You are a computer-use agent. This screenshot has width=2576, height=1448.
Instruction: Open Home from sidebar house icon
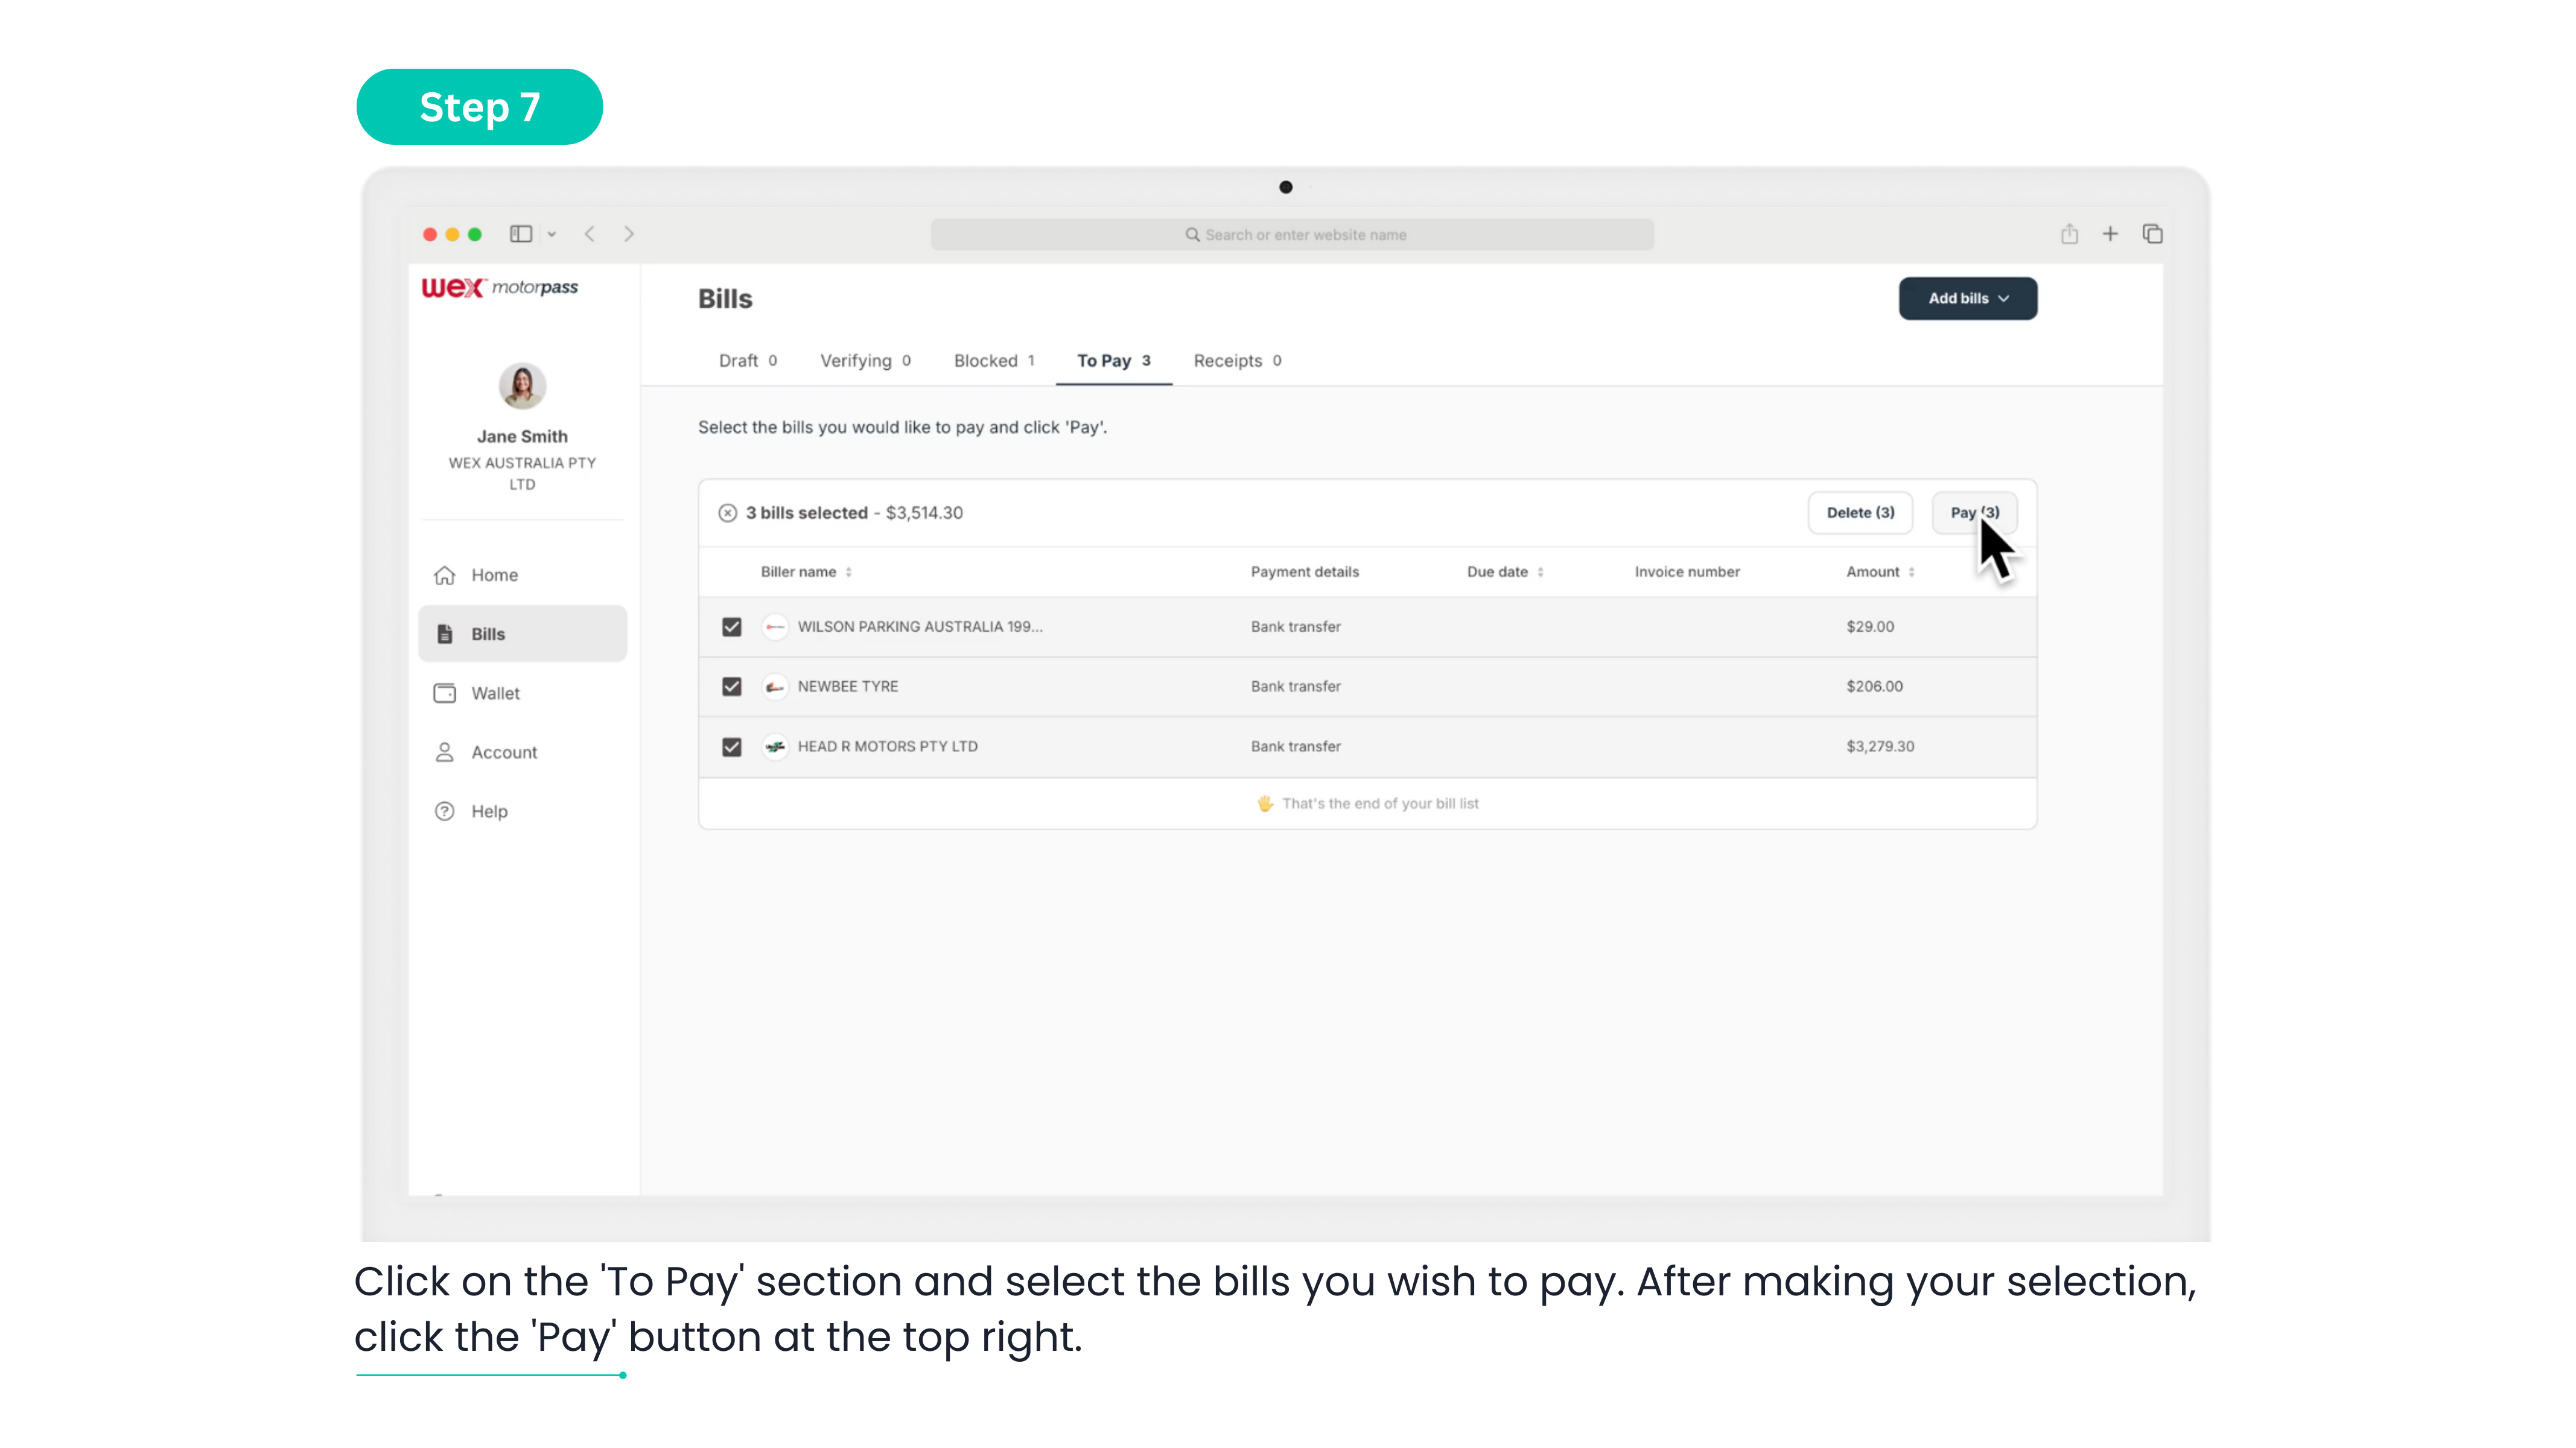click(444, 575)
